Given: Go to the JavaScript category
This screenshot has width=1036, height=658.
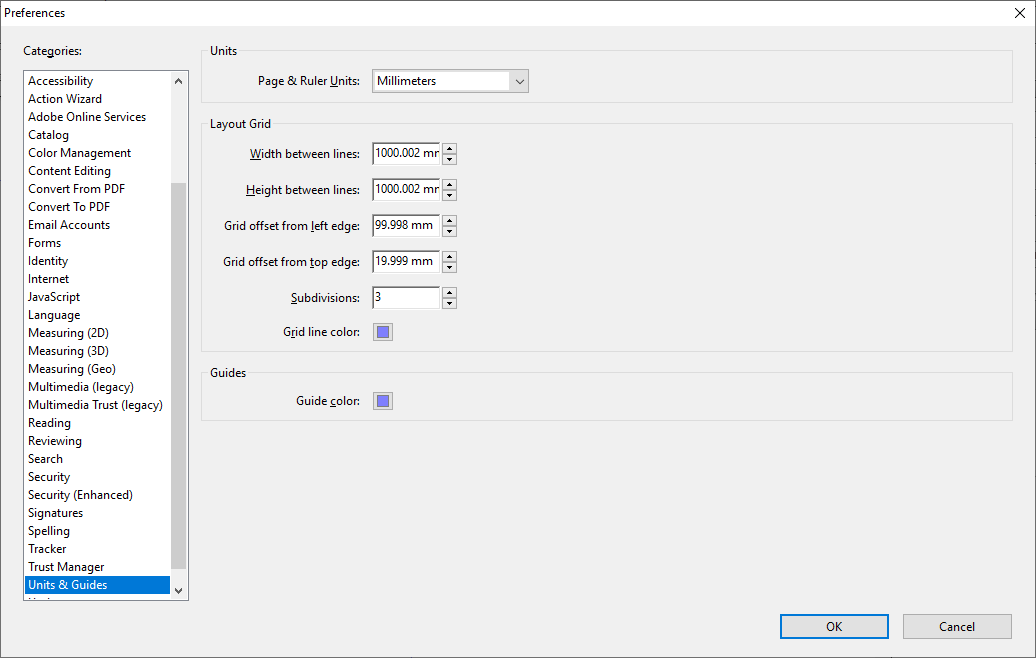Looking at the screenshot, I should coord(54,297).
